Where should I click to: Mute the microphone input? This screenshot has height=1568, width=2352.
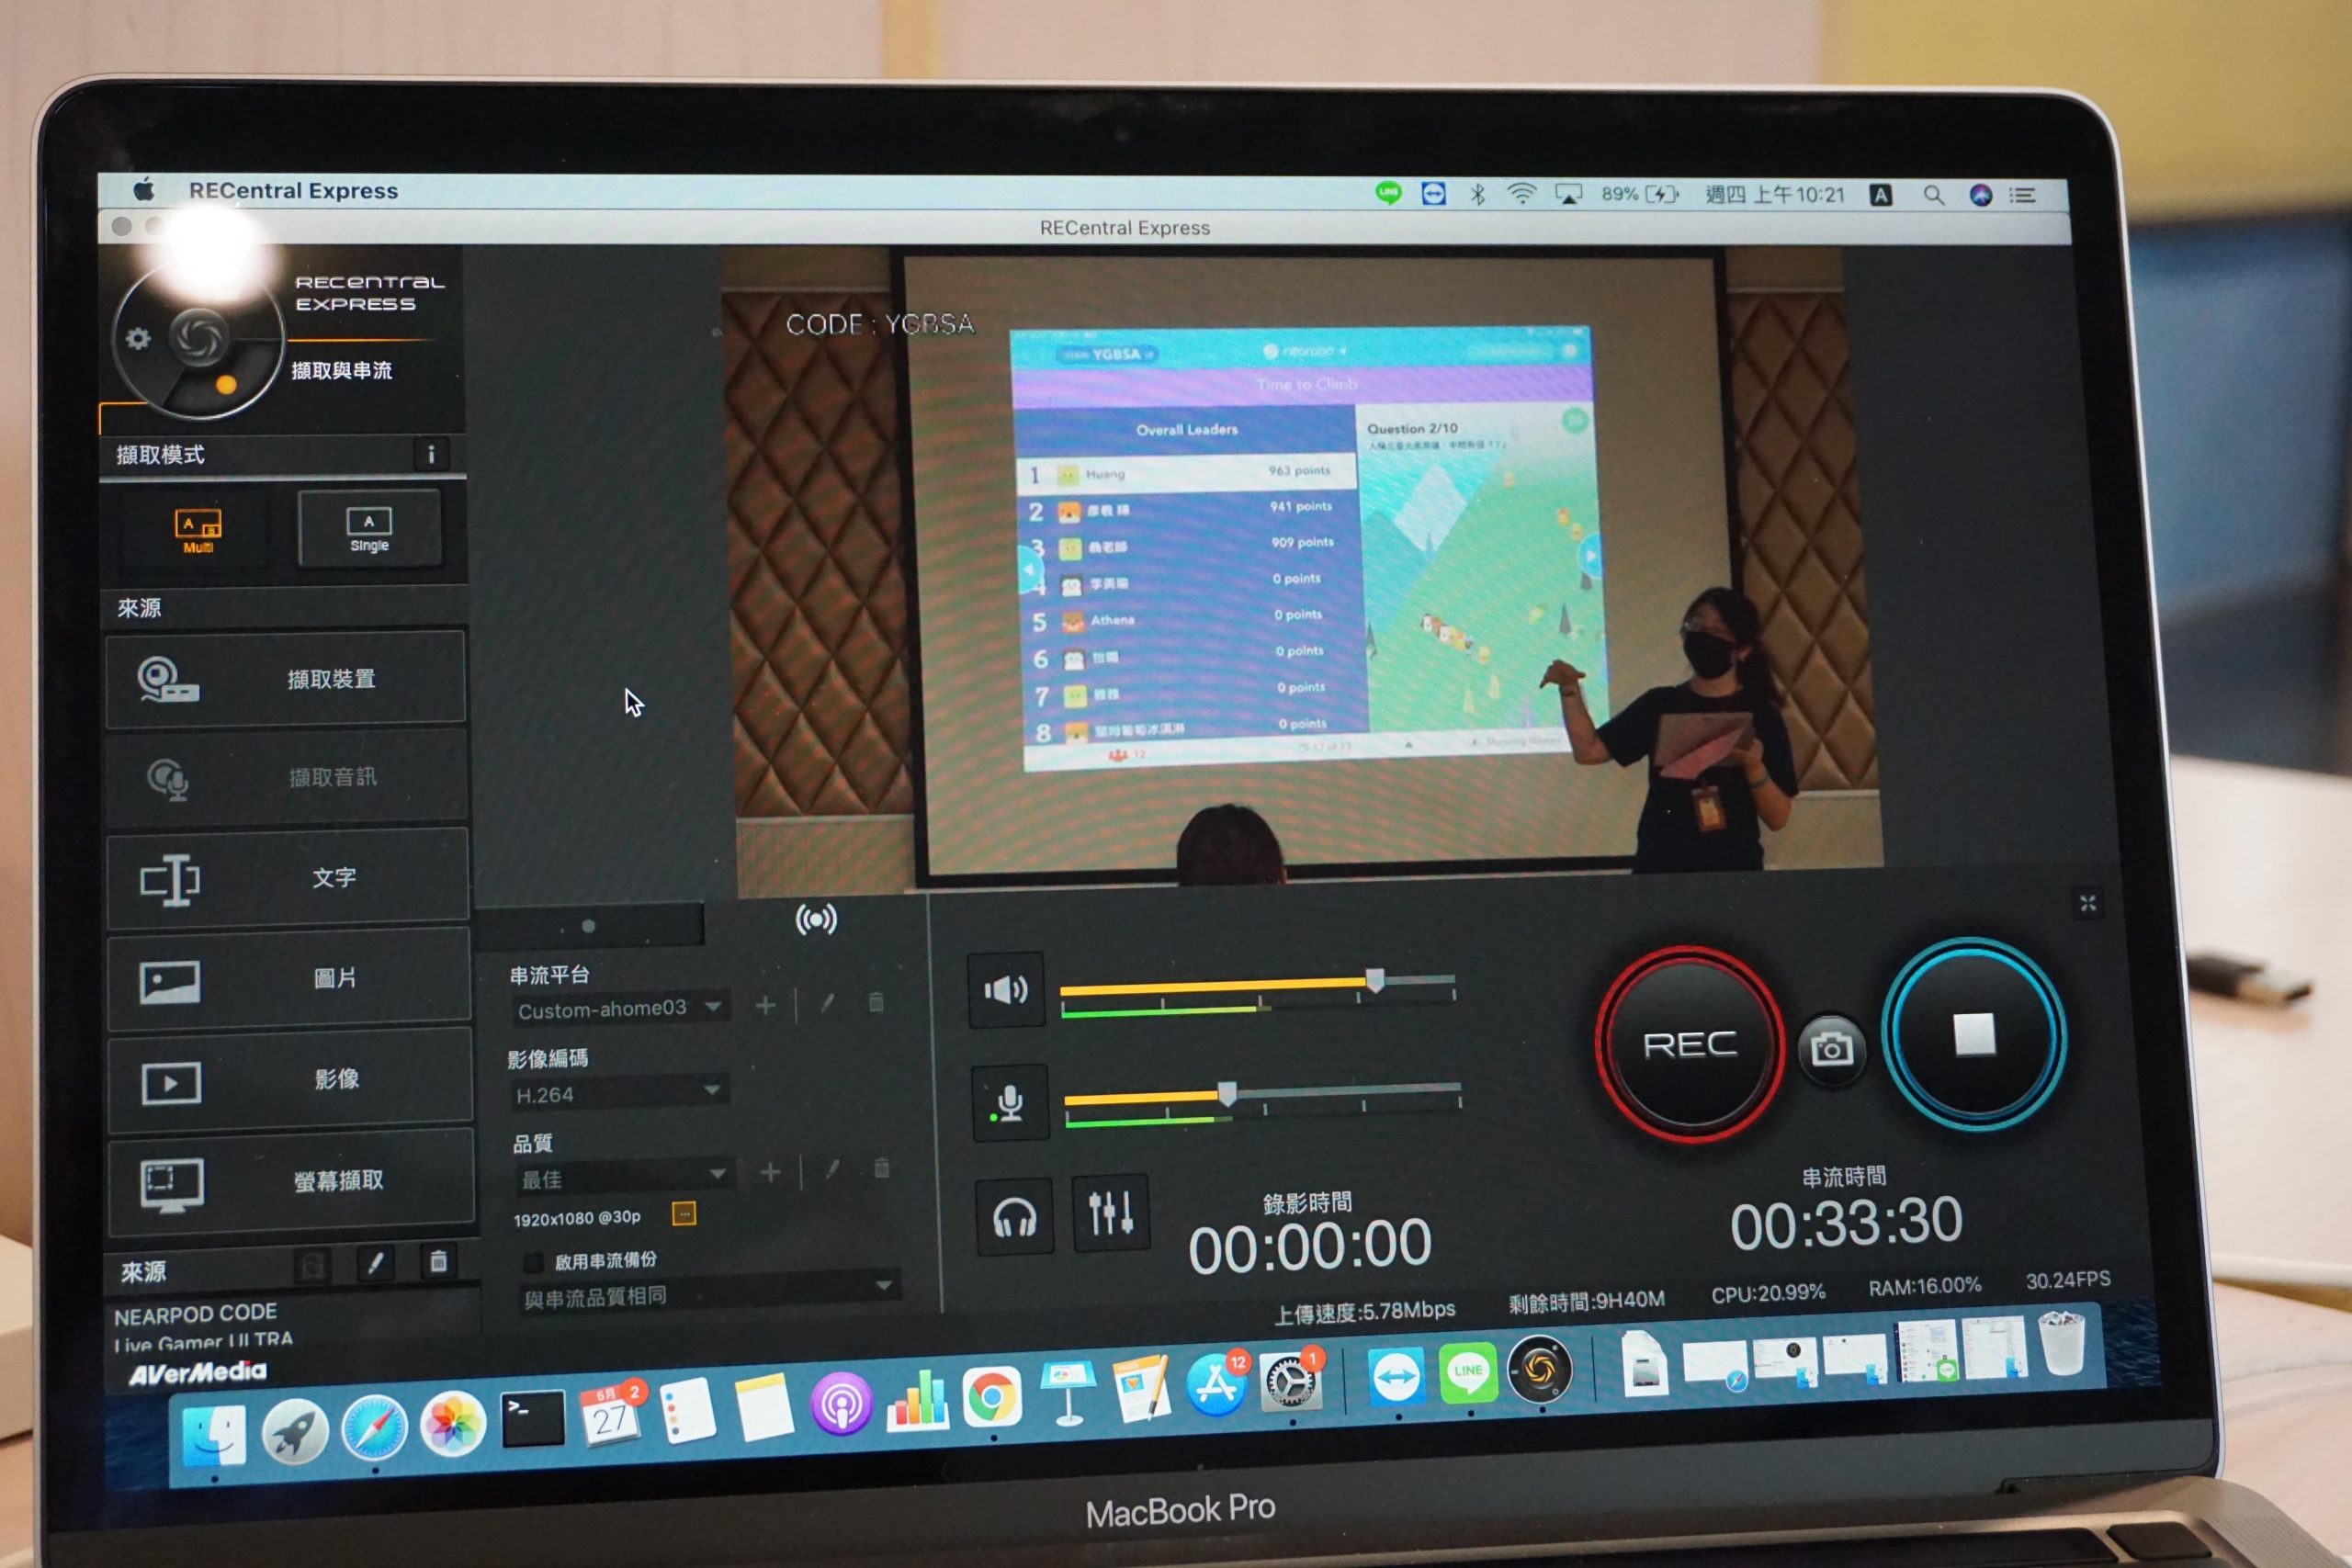(x=1010, y=1102)
